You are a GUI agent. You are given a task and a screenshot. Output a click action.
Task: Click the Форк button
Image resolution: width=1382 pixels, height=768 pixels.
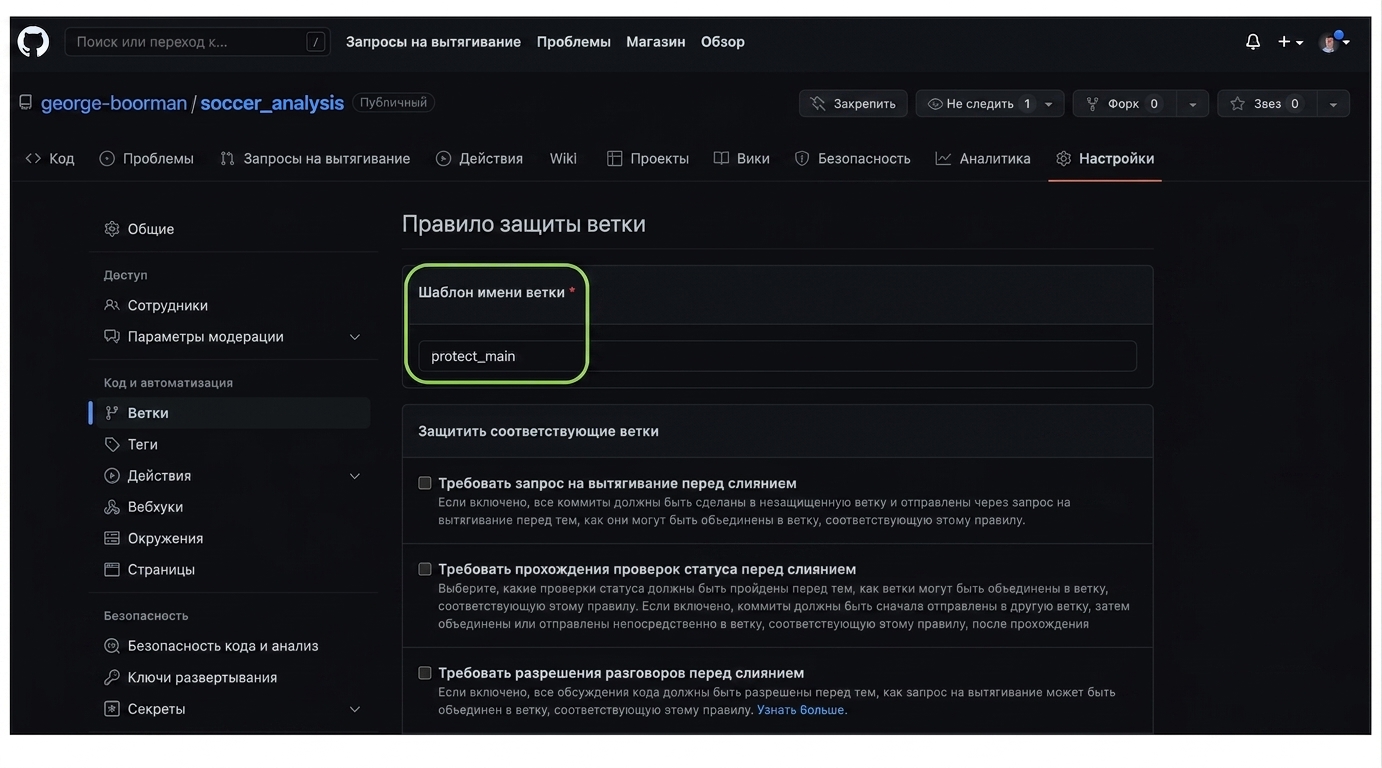click(1124, 104)
